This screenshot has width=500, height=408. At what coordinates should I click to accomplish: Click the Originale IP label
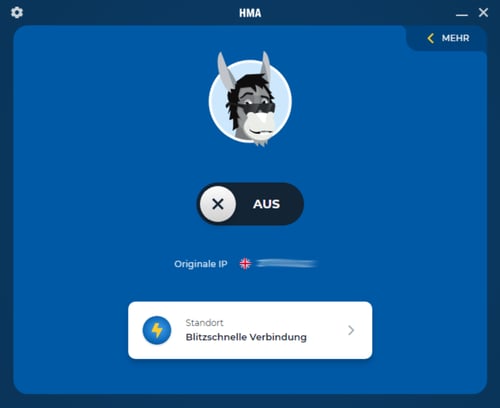tap(201, 264)
